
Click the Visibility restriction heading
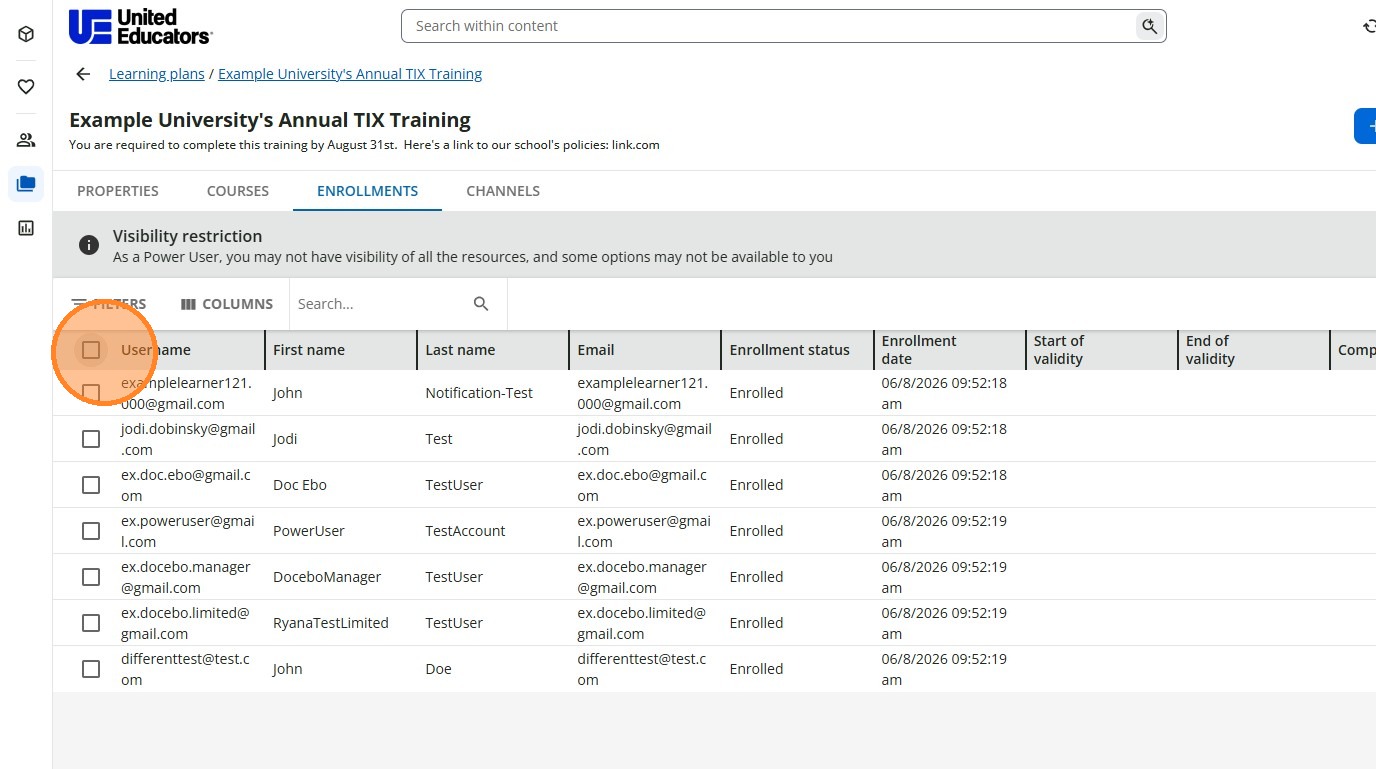(x=187, y=236)
